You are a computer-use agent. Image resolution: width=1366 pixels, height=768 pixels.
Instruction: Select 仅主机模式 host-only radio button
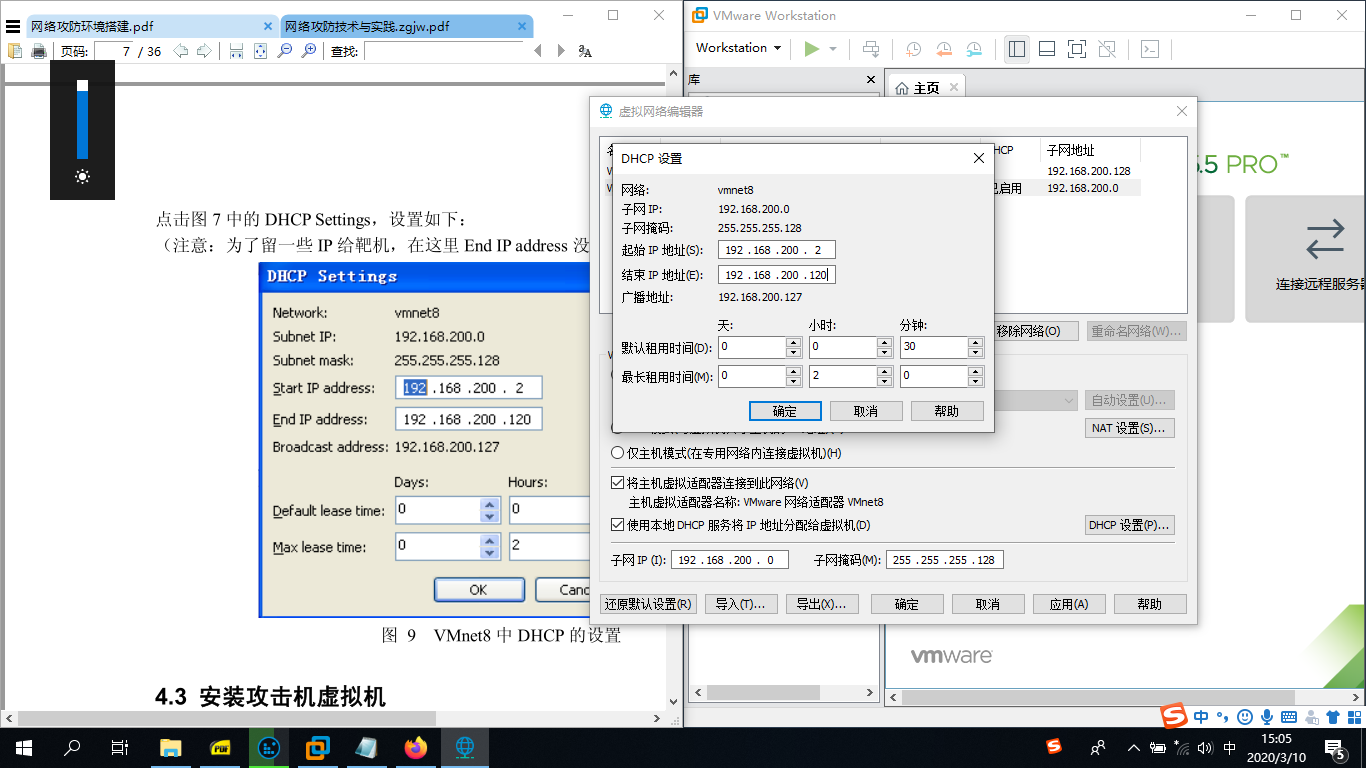click(618, 453)
